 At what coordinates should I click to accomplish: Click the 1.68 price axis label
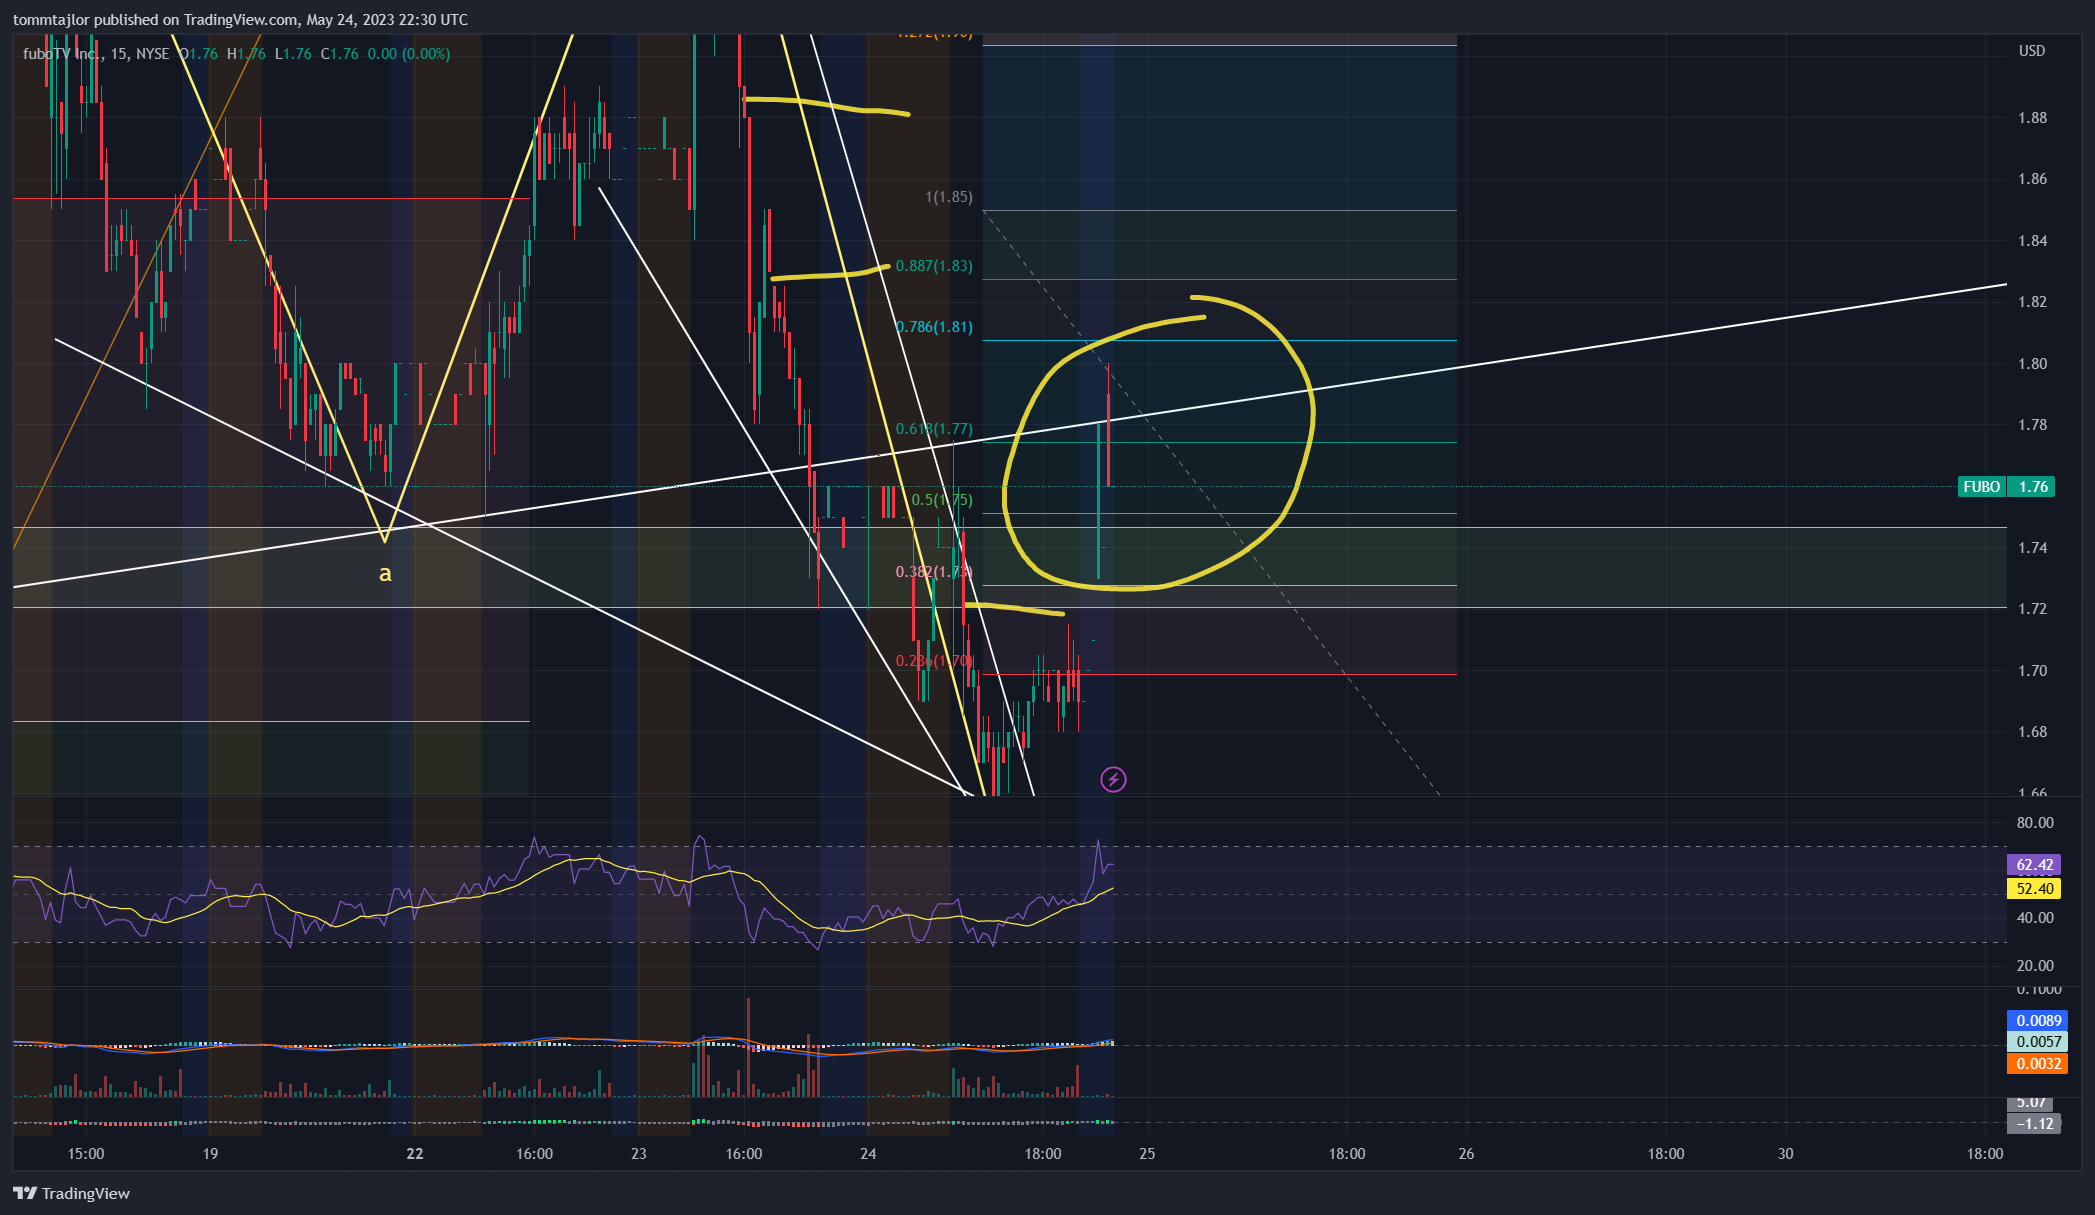click(2032, 732)
